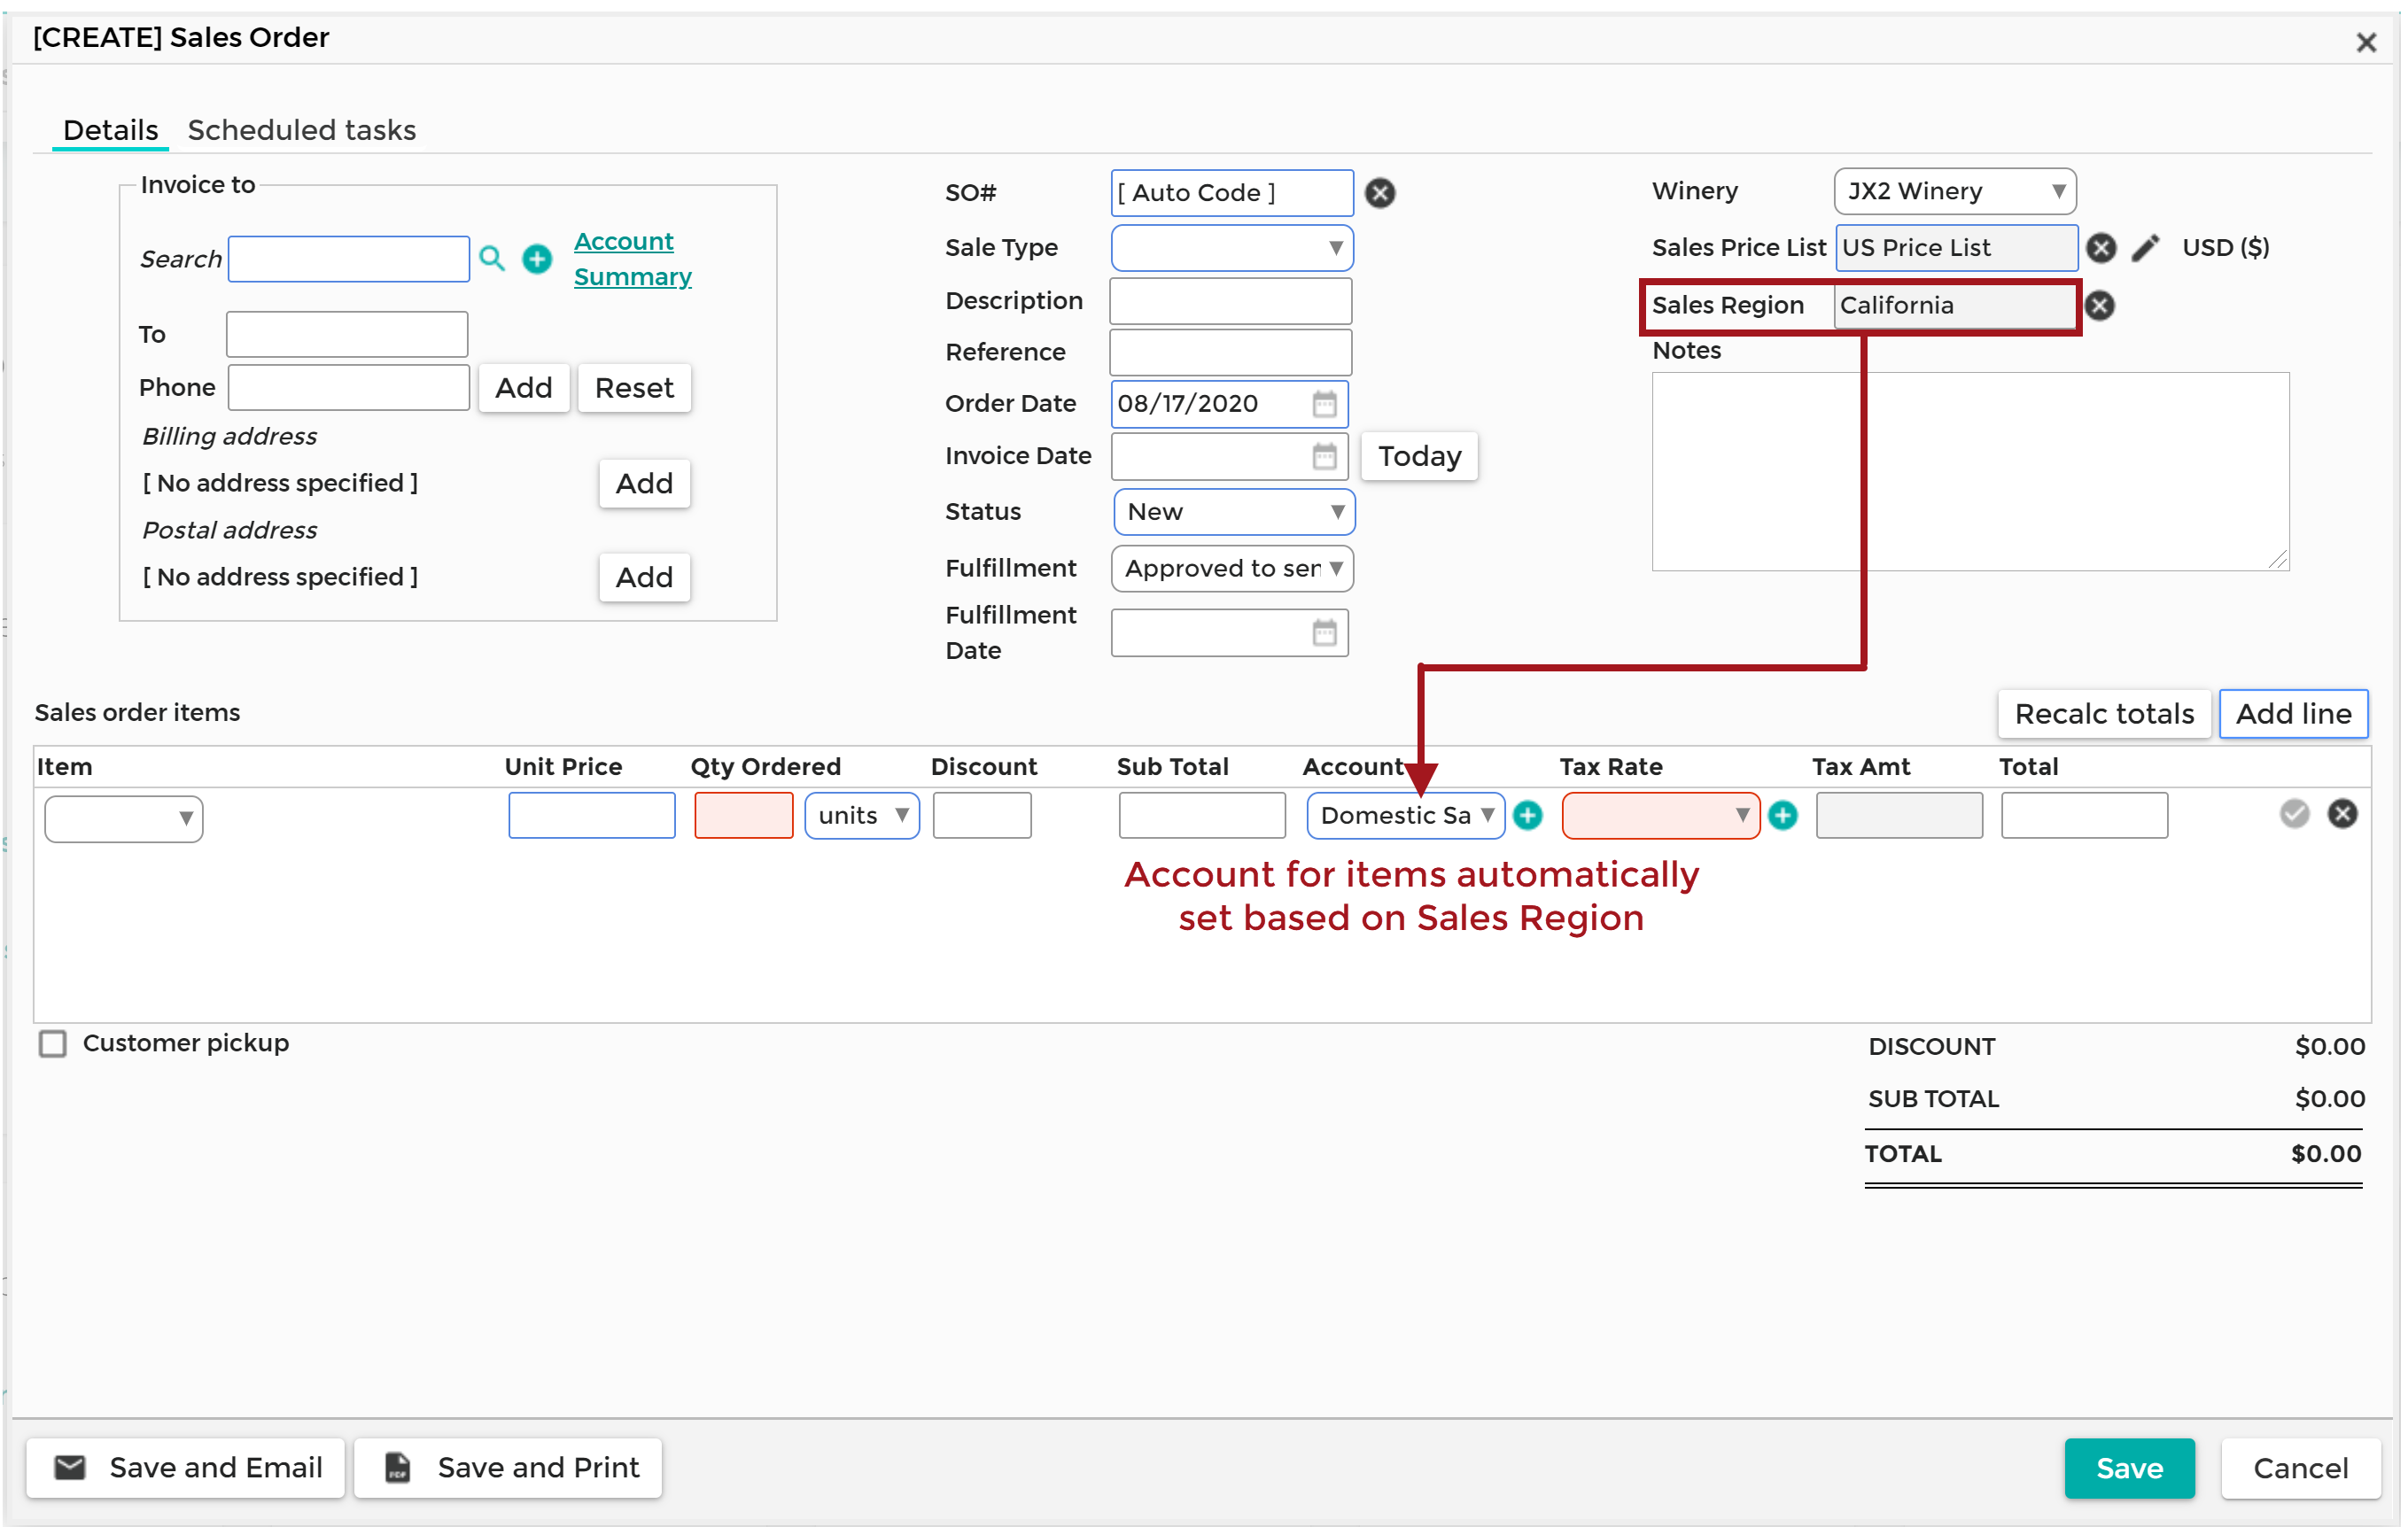Clear the SO# Auto Code field
This screenshot has width=2408, height=1527.
1380,193
